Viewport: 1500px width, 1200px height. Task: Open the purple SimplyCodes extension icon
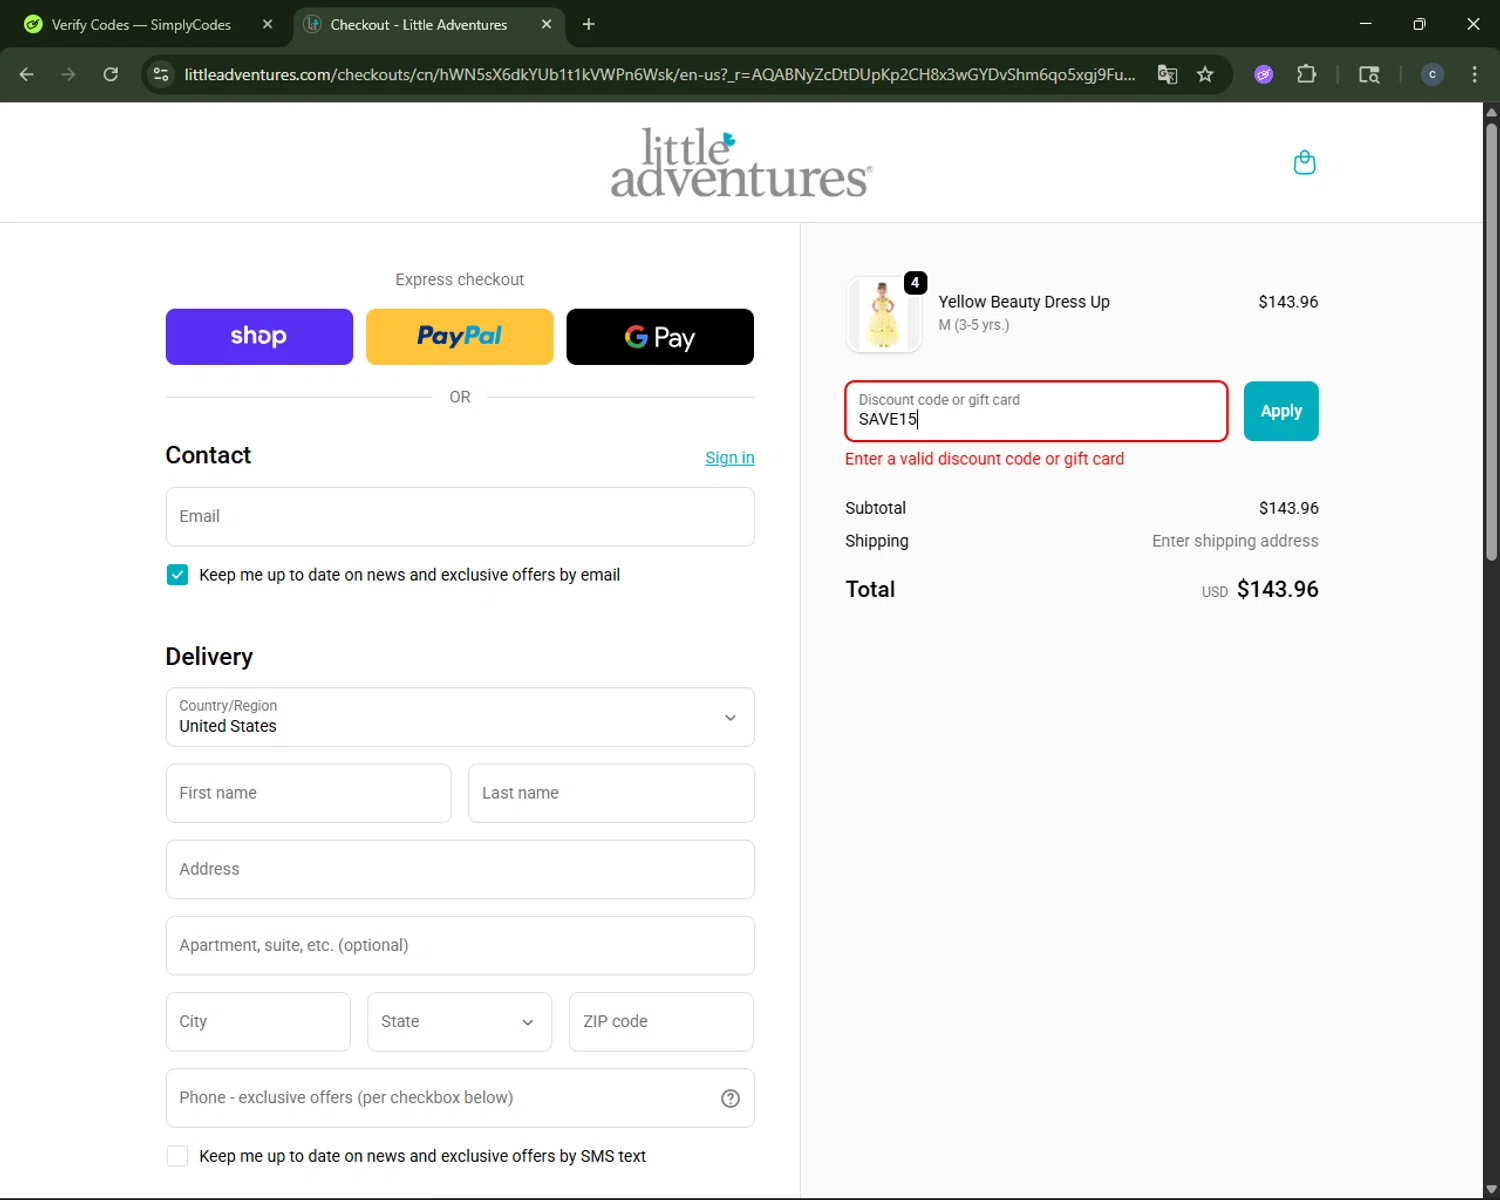coord(1264,74)
